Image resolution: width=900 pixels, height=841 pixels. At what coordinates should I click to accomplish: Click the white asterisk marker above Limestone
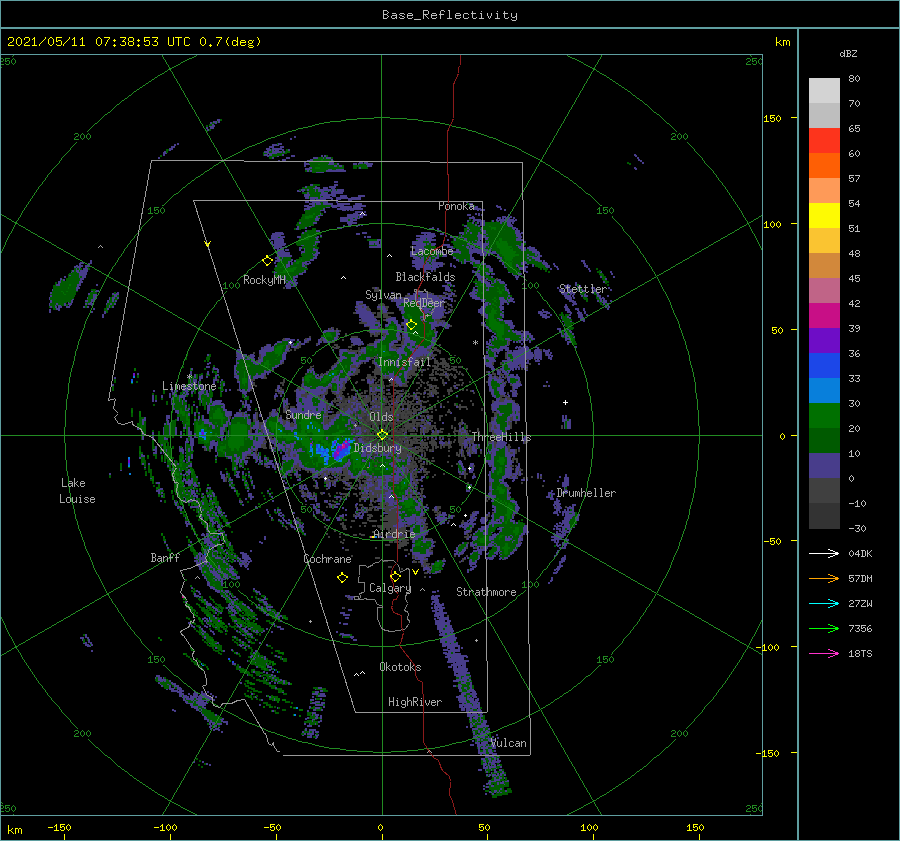coord(189,377)
